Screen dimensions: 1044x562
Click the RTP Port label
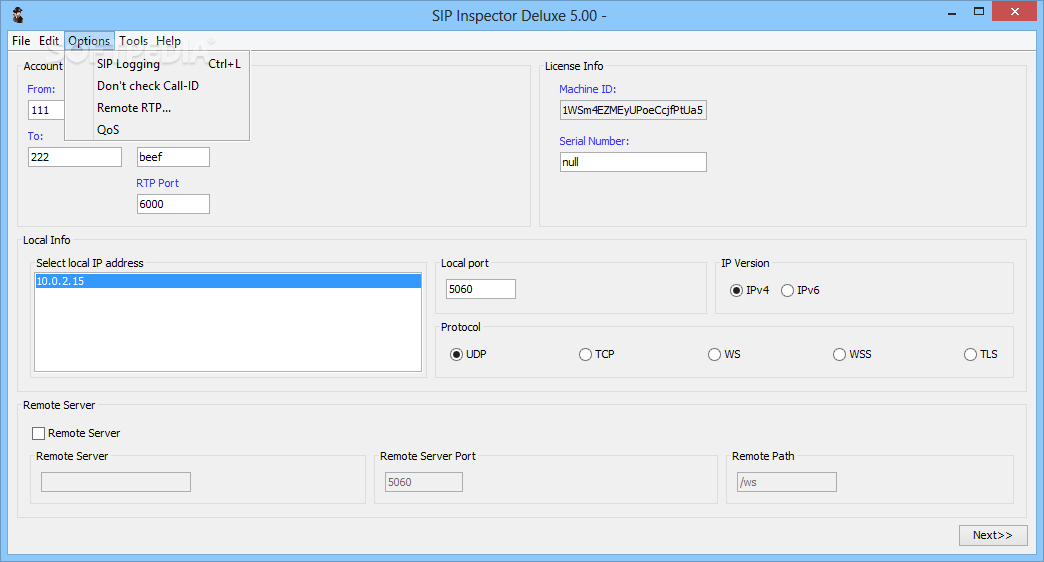pos(157,183)
